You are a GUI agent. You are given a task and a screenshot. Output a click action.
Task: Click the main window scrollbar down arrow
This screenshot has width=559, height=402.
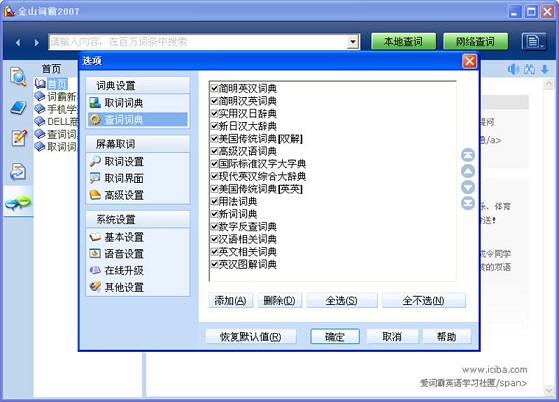(x=548, y=391)
